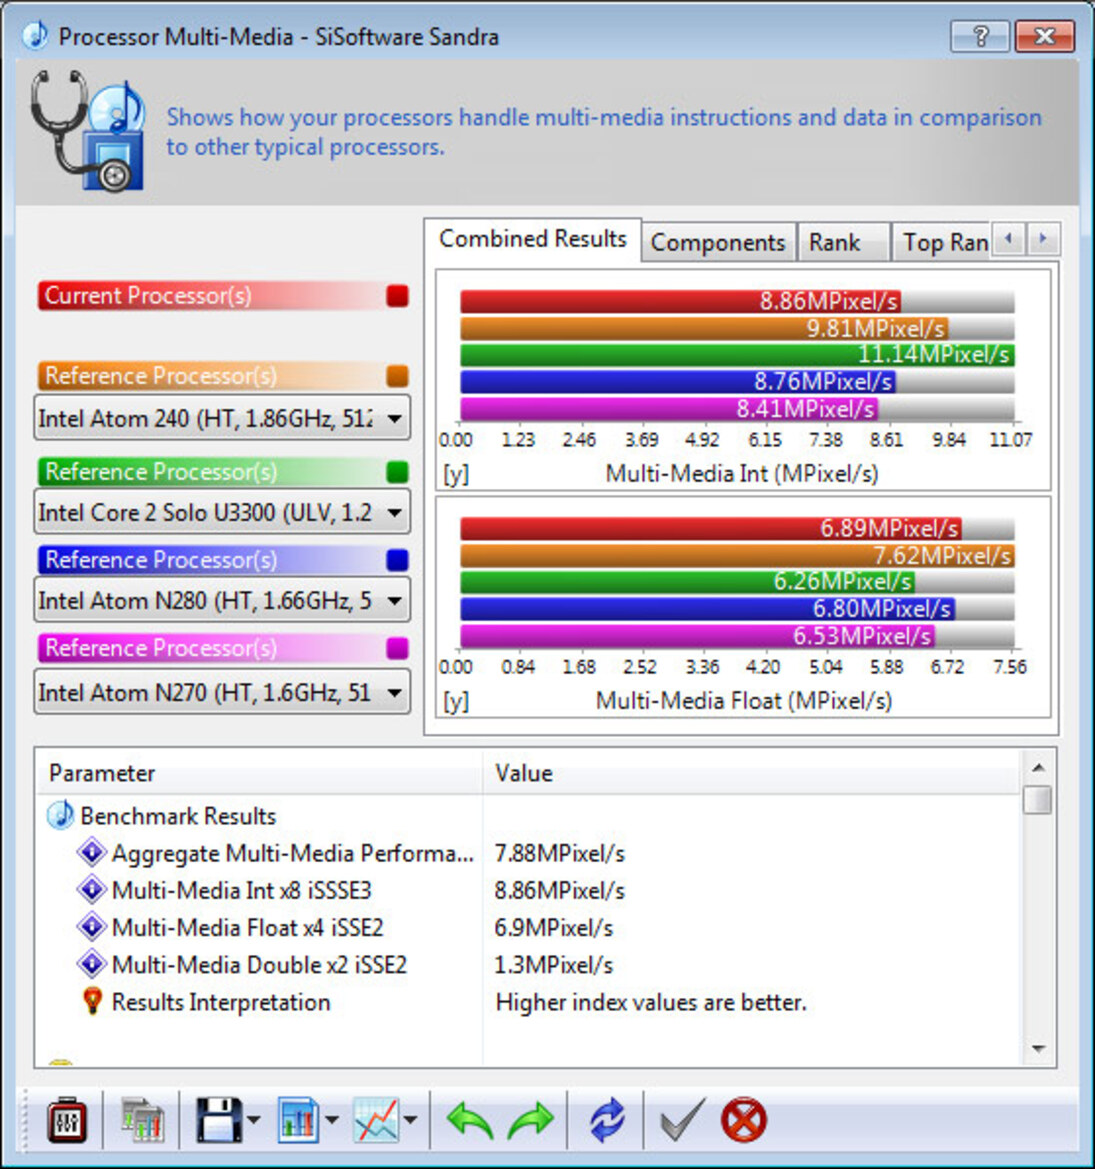Click the red 6.89MPixel/s Float bar
Image resolution: width=1095 pixels, height=1169 pixels.
pos(711,529)
